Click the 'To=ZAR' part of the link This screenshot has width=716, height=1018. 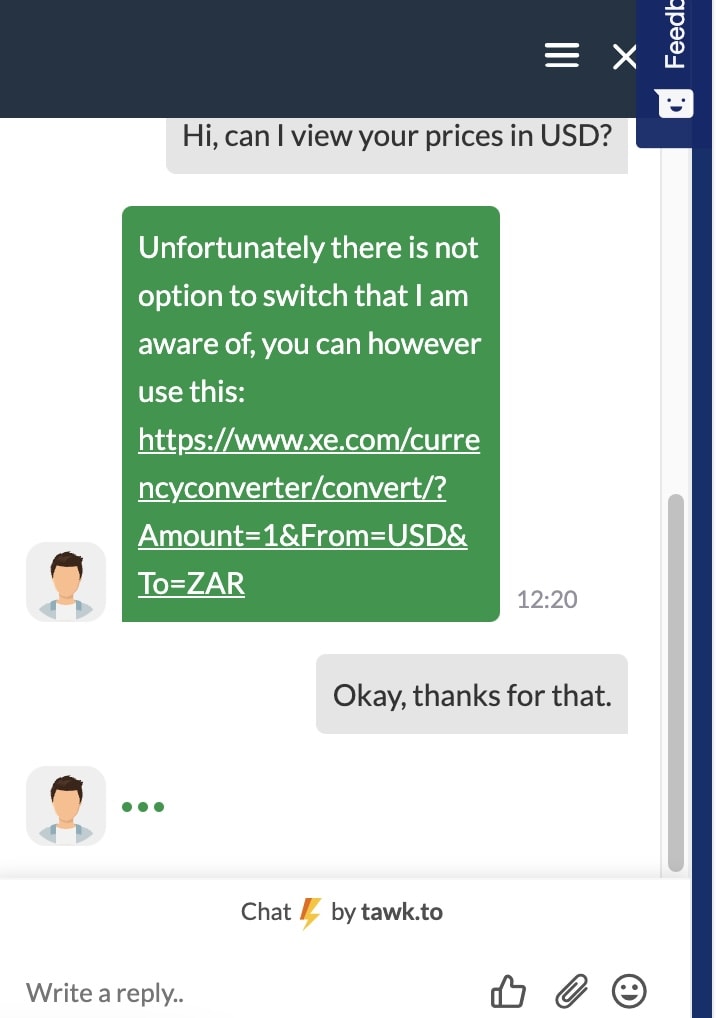191,584
